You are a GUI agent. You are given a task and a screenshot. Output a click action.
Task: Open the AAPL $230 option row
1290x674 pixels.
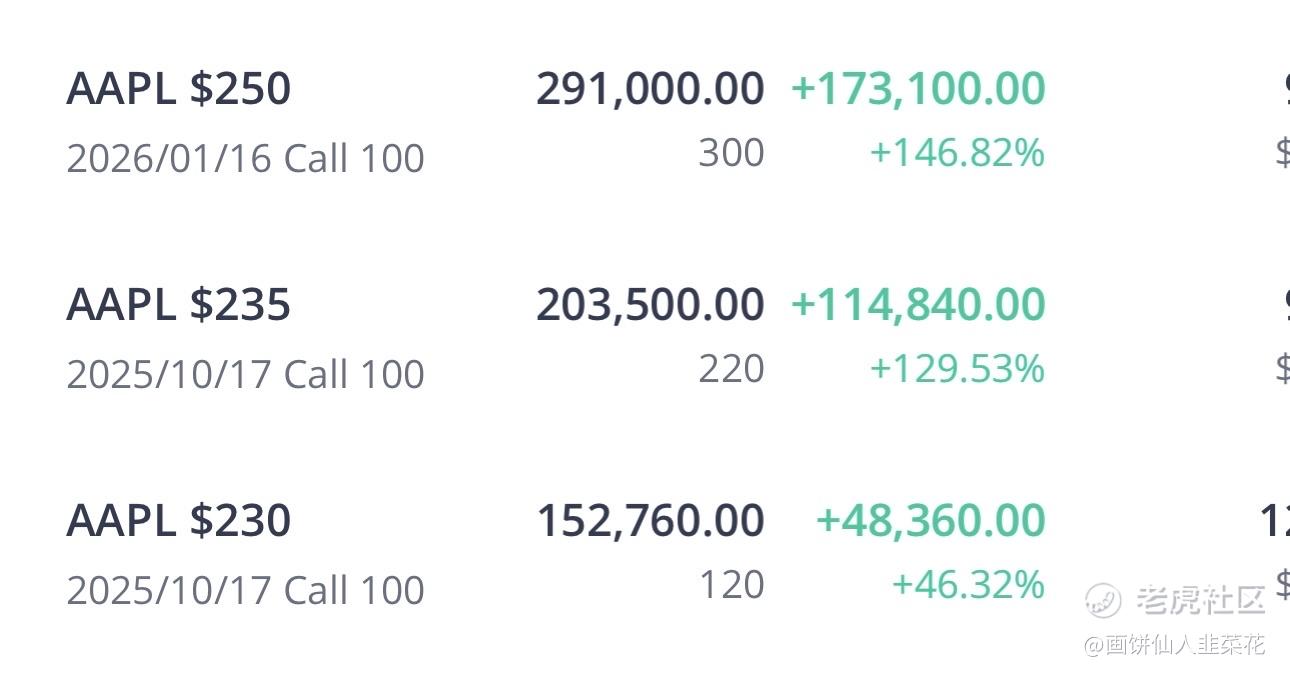point(645,553)
